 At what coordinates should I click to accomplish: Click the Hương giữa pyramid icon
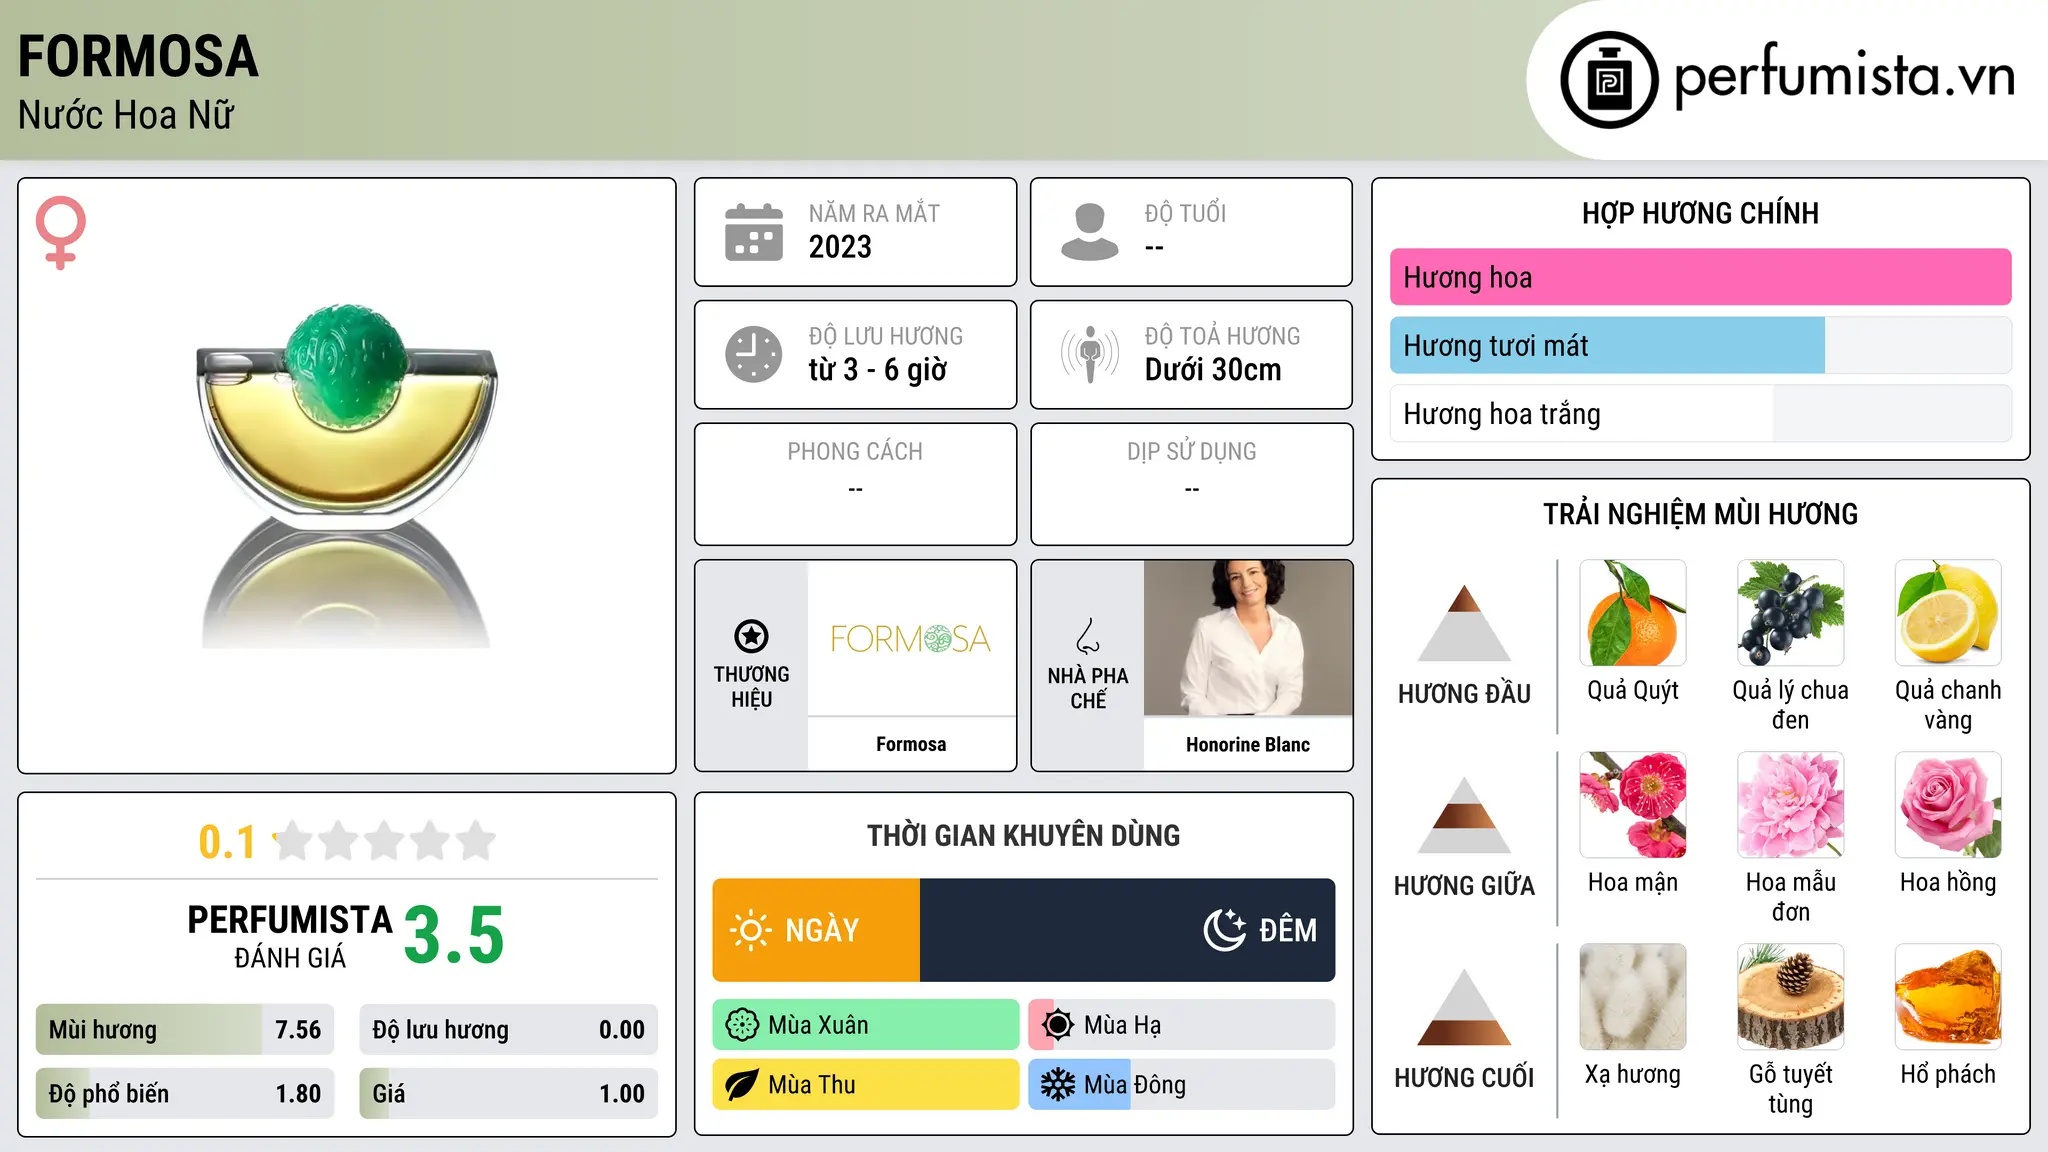pyautogui.click(x=1464, y=815)
